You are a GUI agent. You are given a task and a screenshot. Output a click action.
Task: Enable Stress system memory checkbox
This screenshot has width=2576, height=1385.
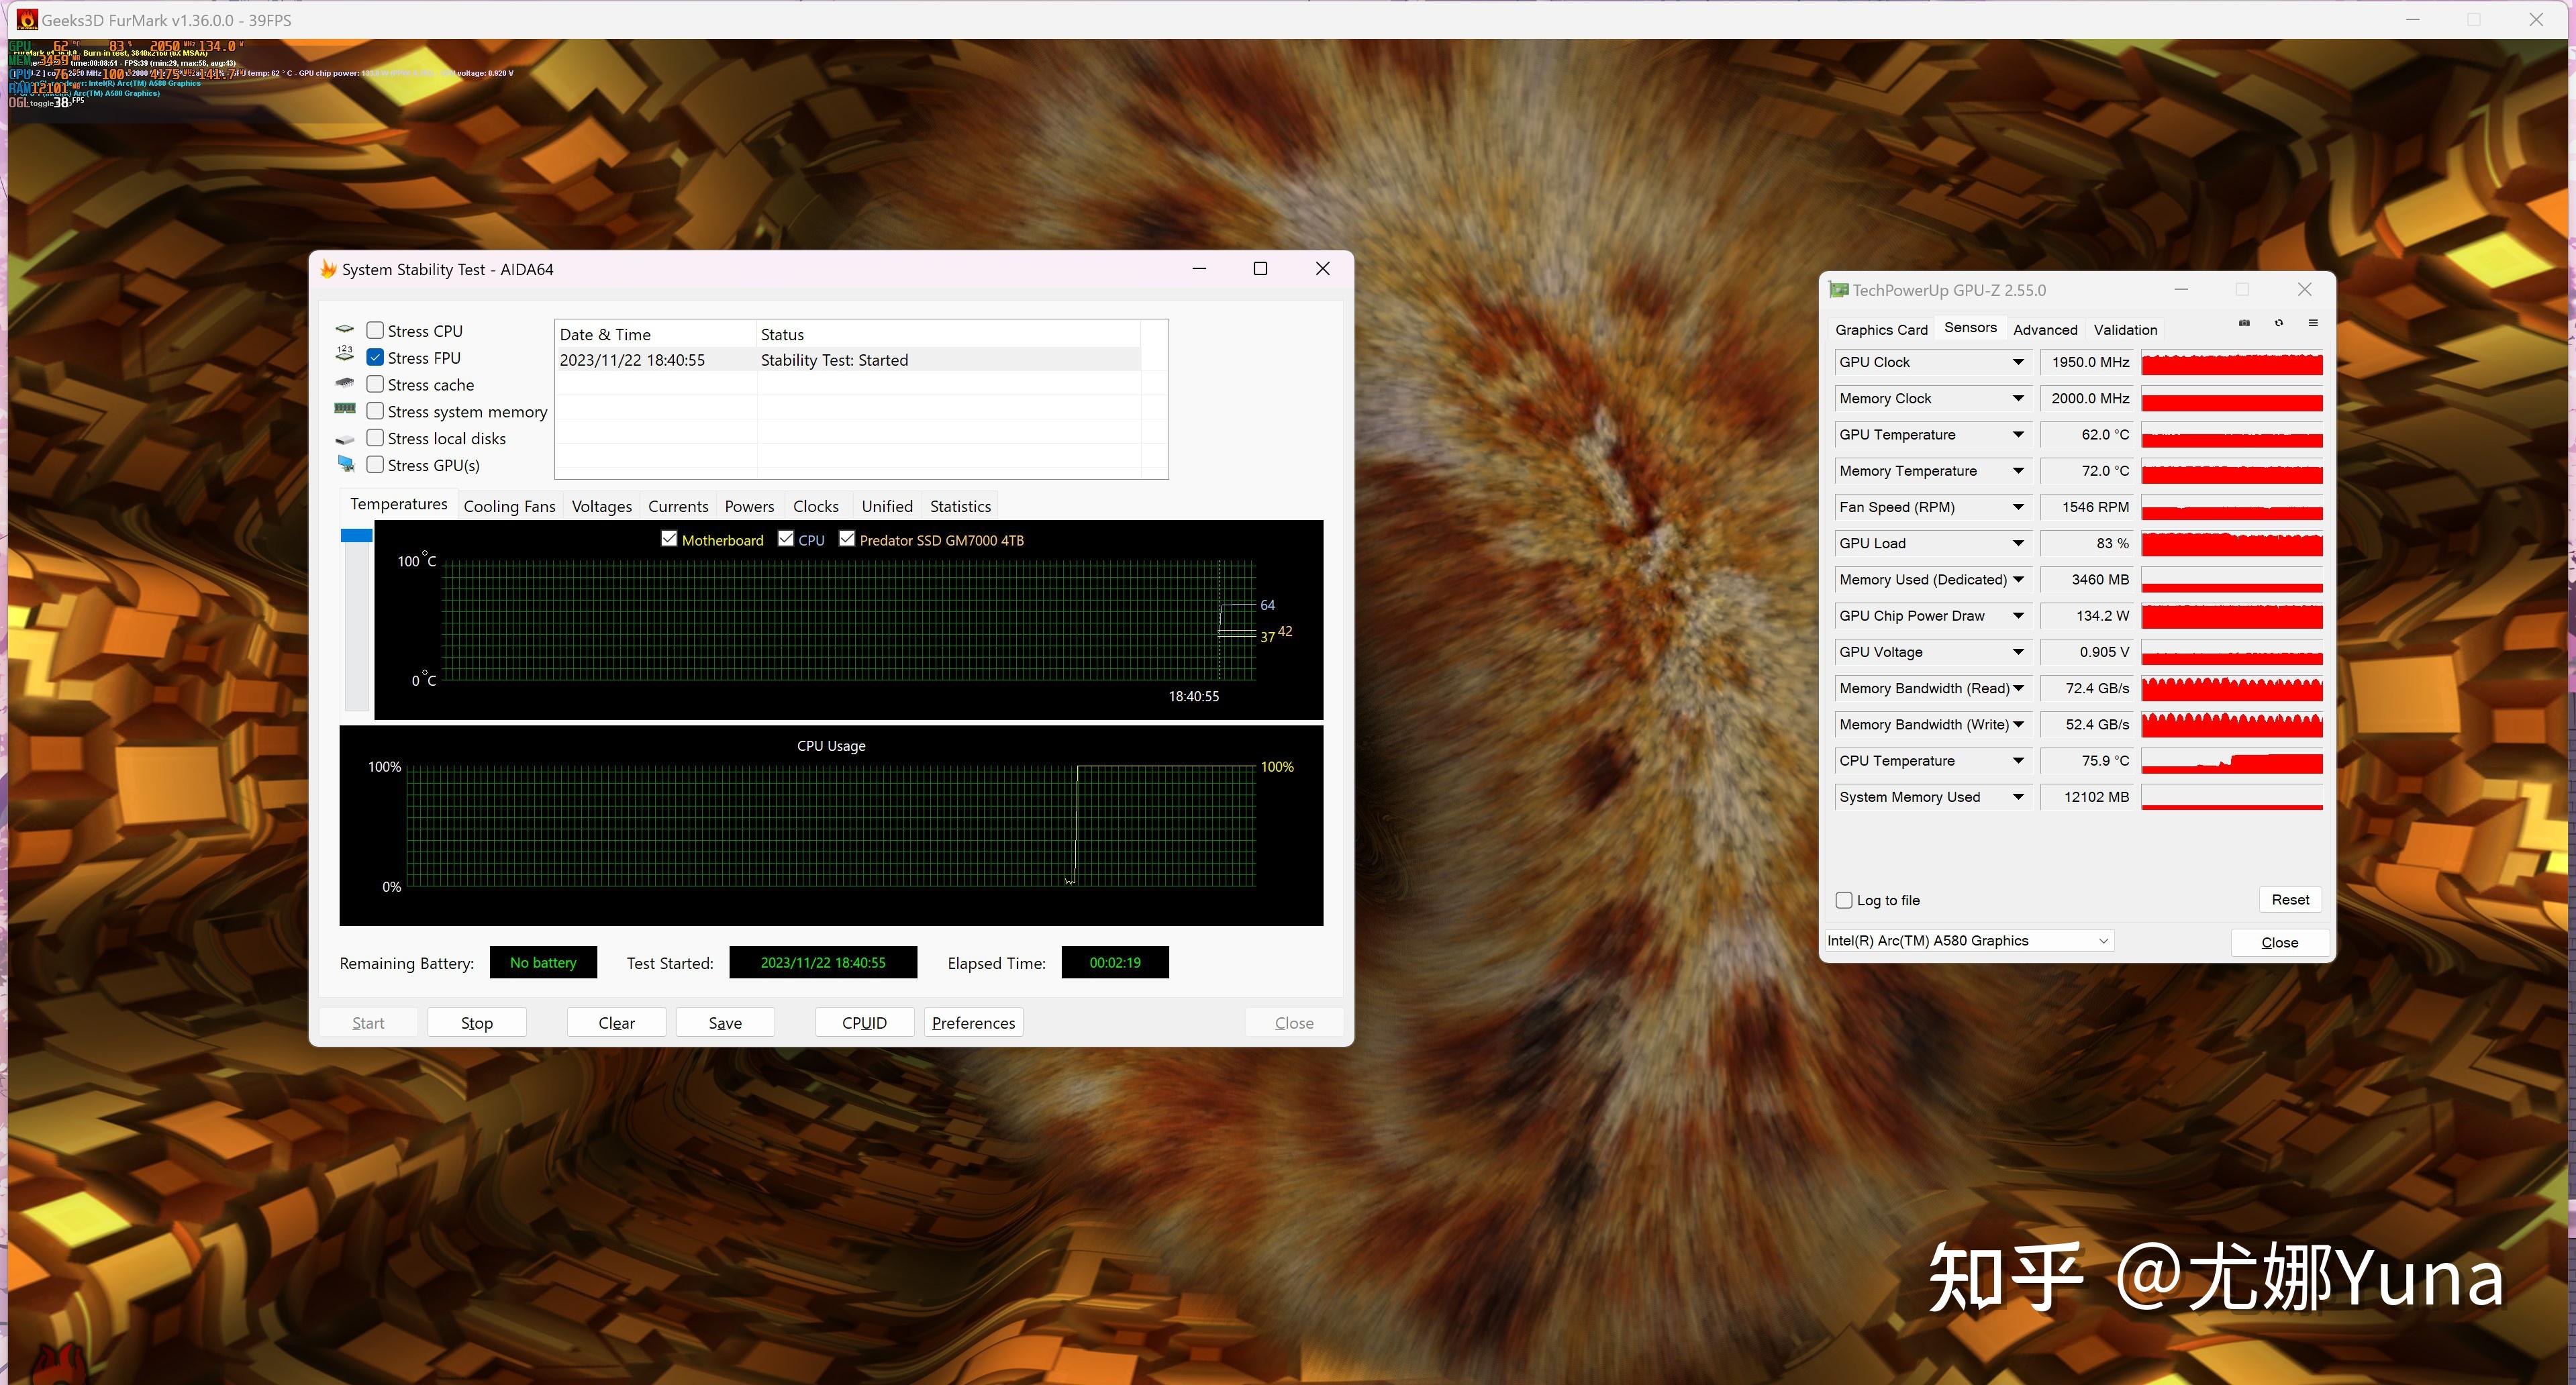374,411
